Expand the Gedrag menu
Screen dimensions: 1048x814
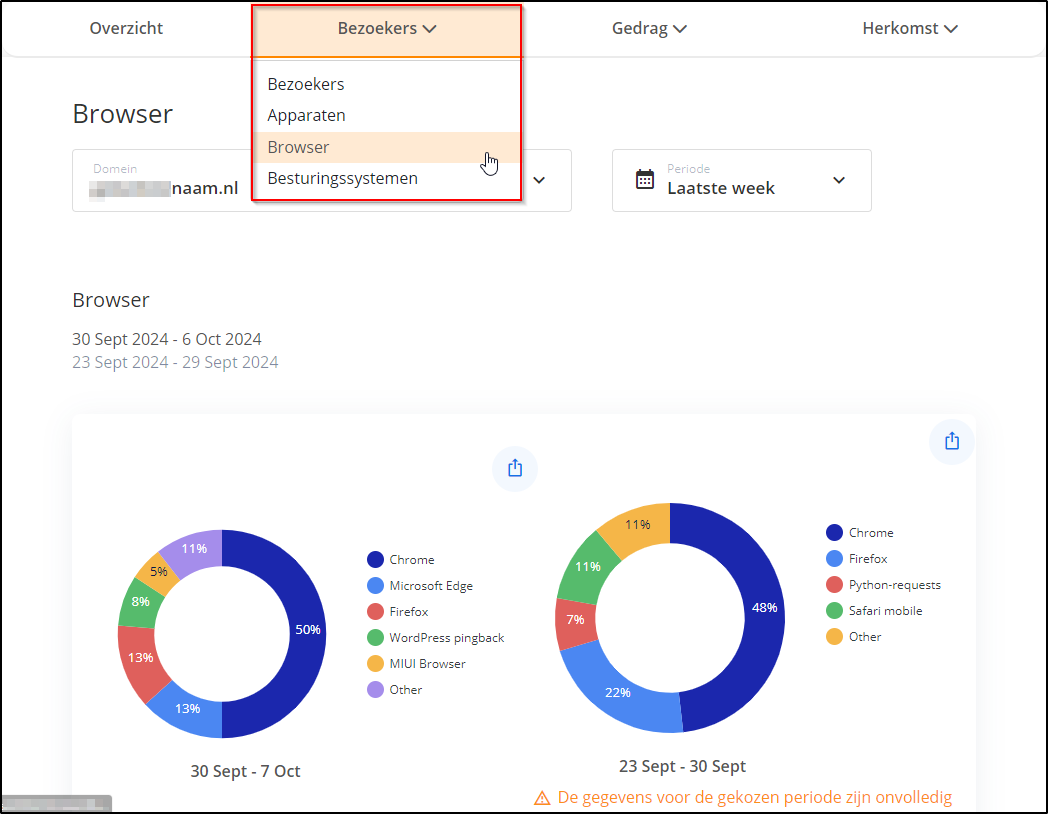point(649,29)
